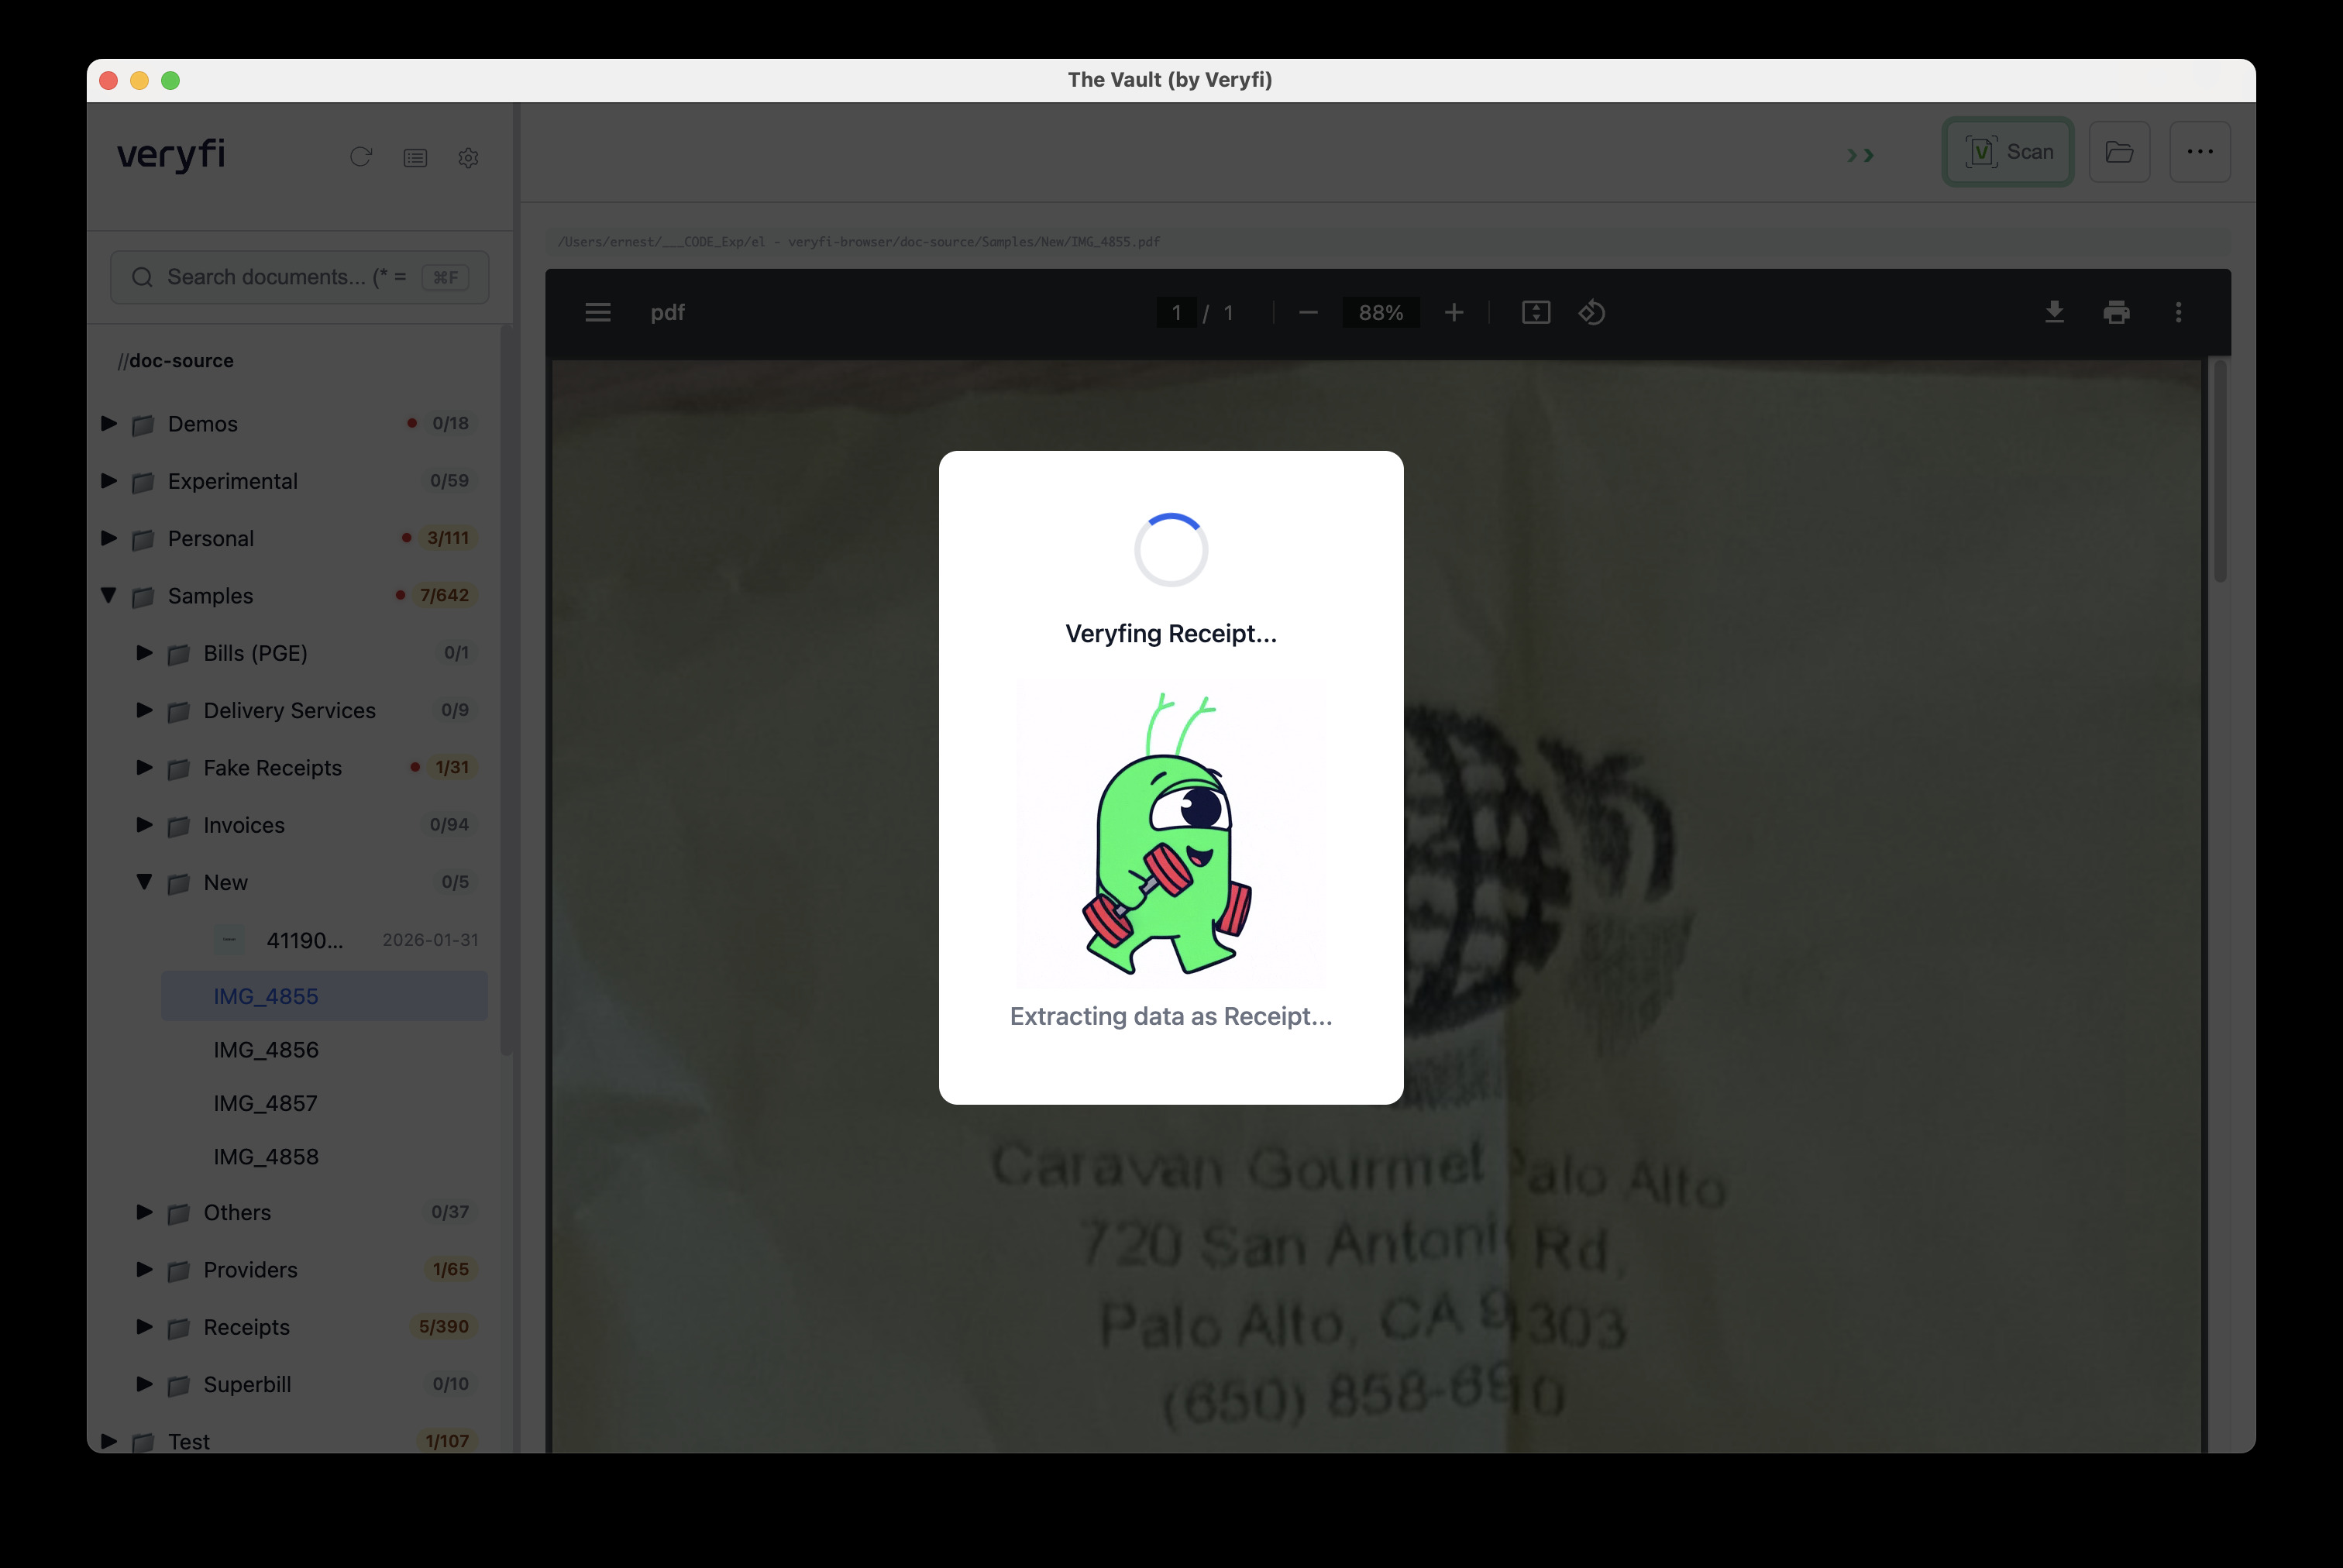Click the search documents field
The width and height of the screenshot is (2343, 1568).
298,277
